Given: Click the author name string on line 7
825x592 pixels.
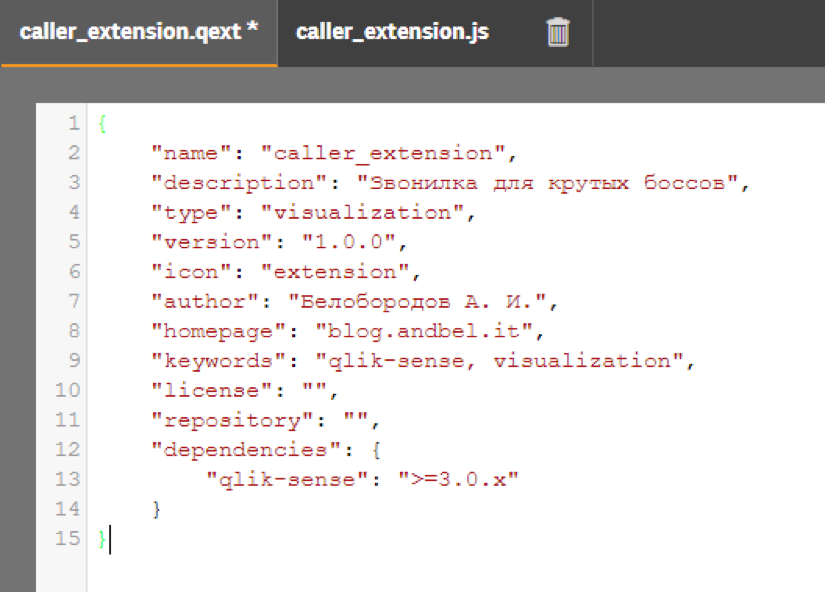Looking at the screenshot, I should pyautogui.click(x=418, y=302).
